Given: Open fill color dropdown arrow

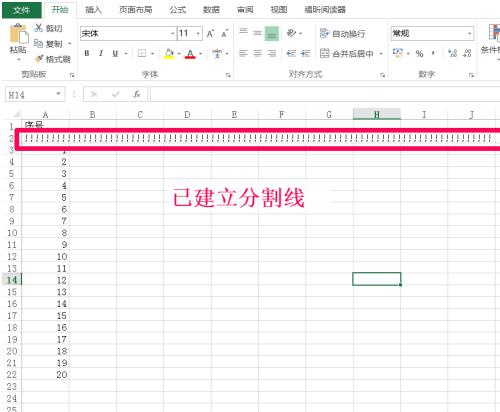Looking at the screenshot, I should [x=179, y=53].
